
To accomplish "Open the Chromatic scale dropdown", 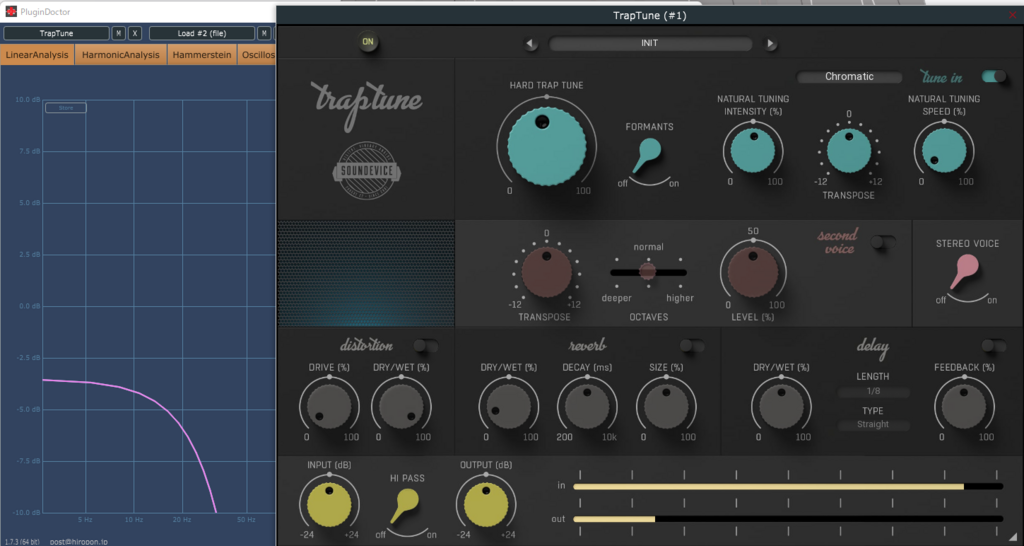I will tap(849, 76).
